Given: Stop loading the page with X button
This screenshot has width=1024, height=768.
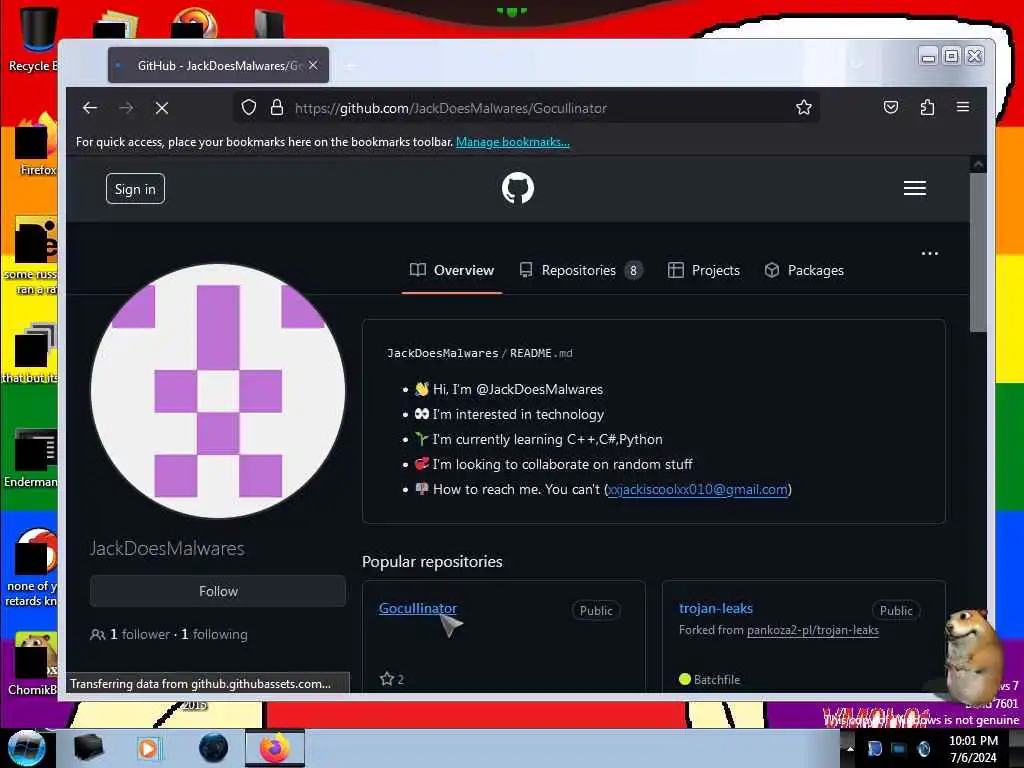Looking at the screenshot, I should (x=162, y=108).
